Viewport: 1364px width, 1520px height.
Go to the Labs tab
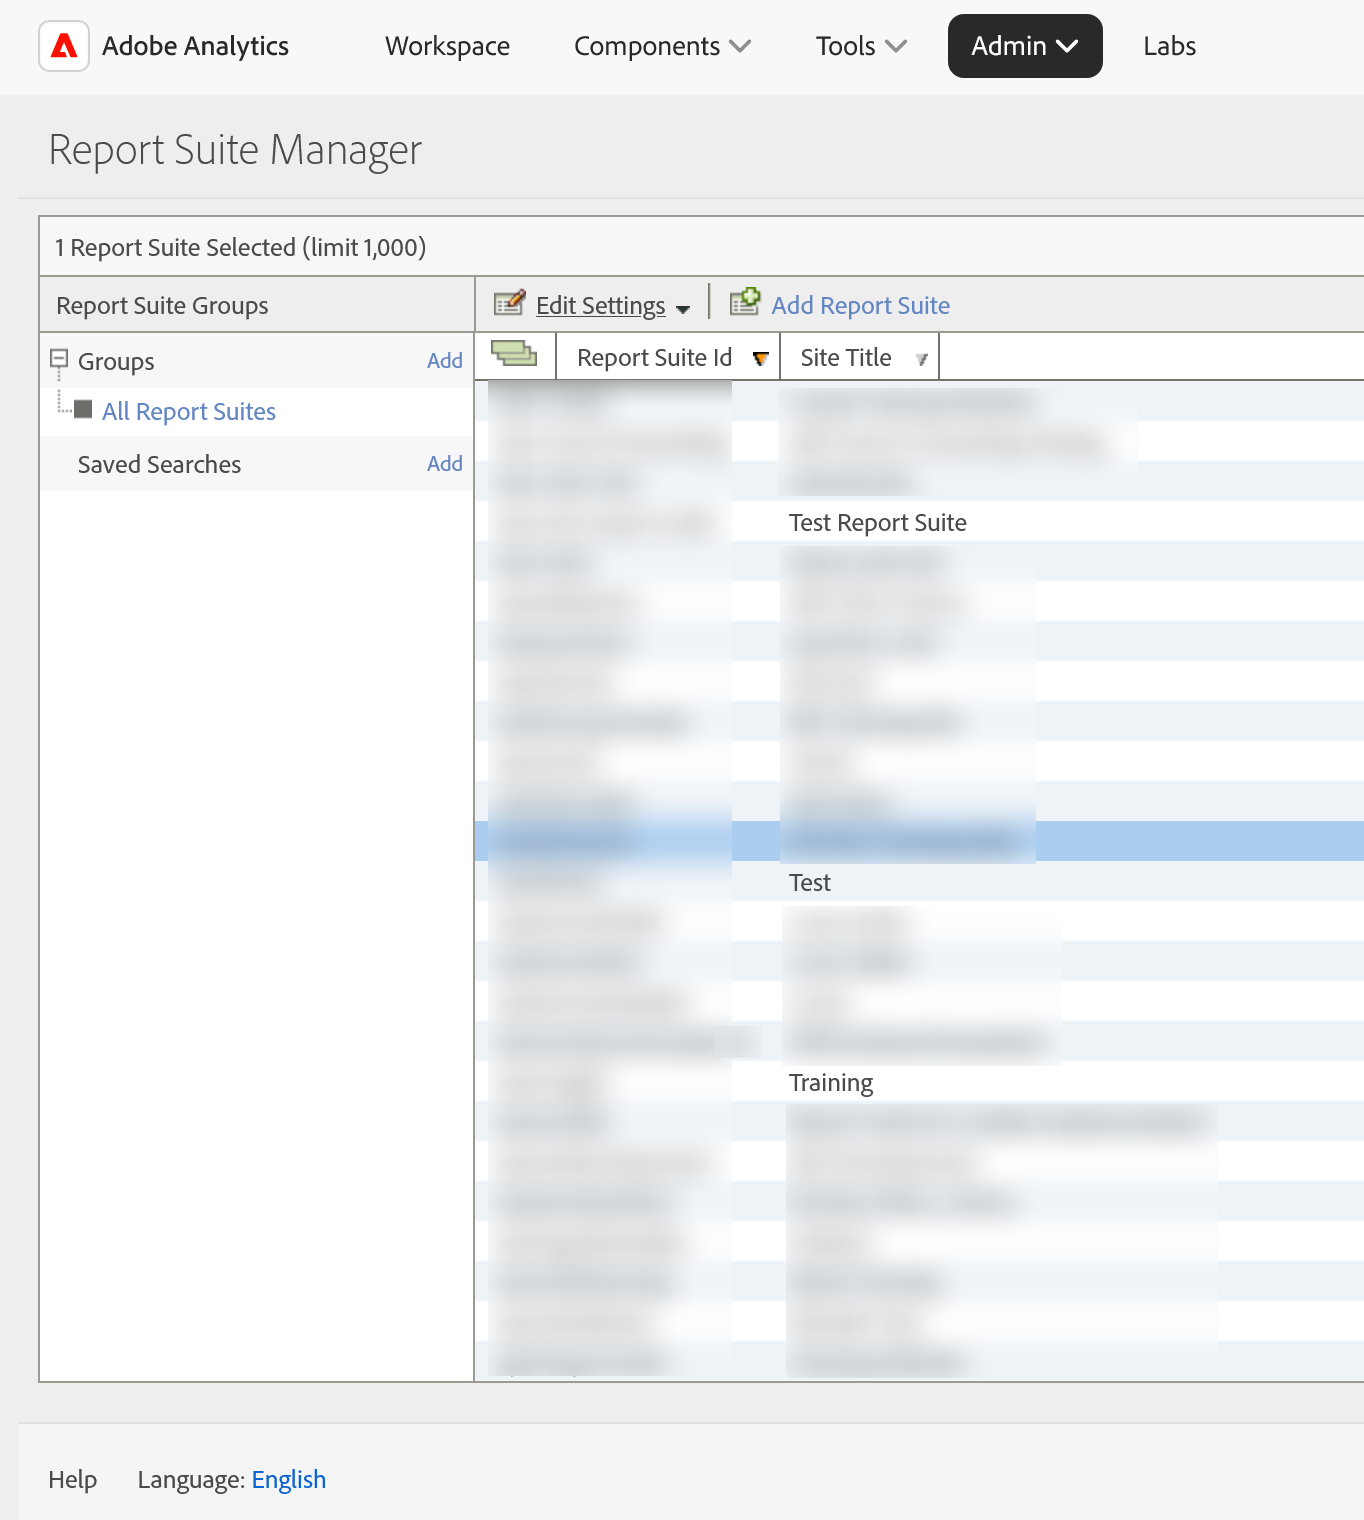tap(1169, 46)
